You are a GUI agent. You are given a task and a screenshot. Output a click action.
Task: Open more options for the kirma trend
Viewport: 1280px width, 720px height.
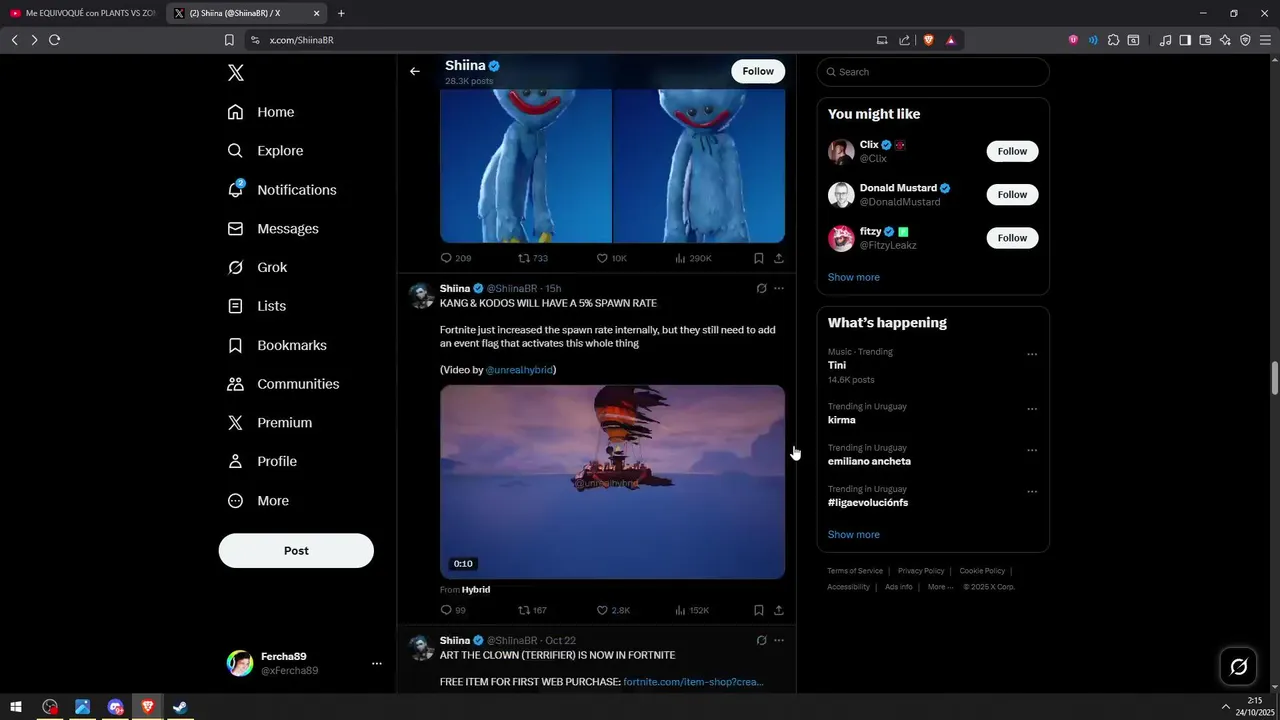tap(1032, 409)
